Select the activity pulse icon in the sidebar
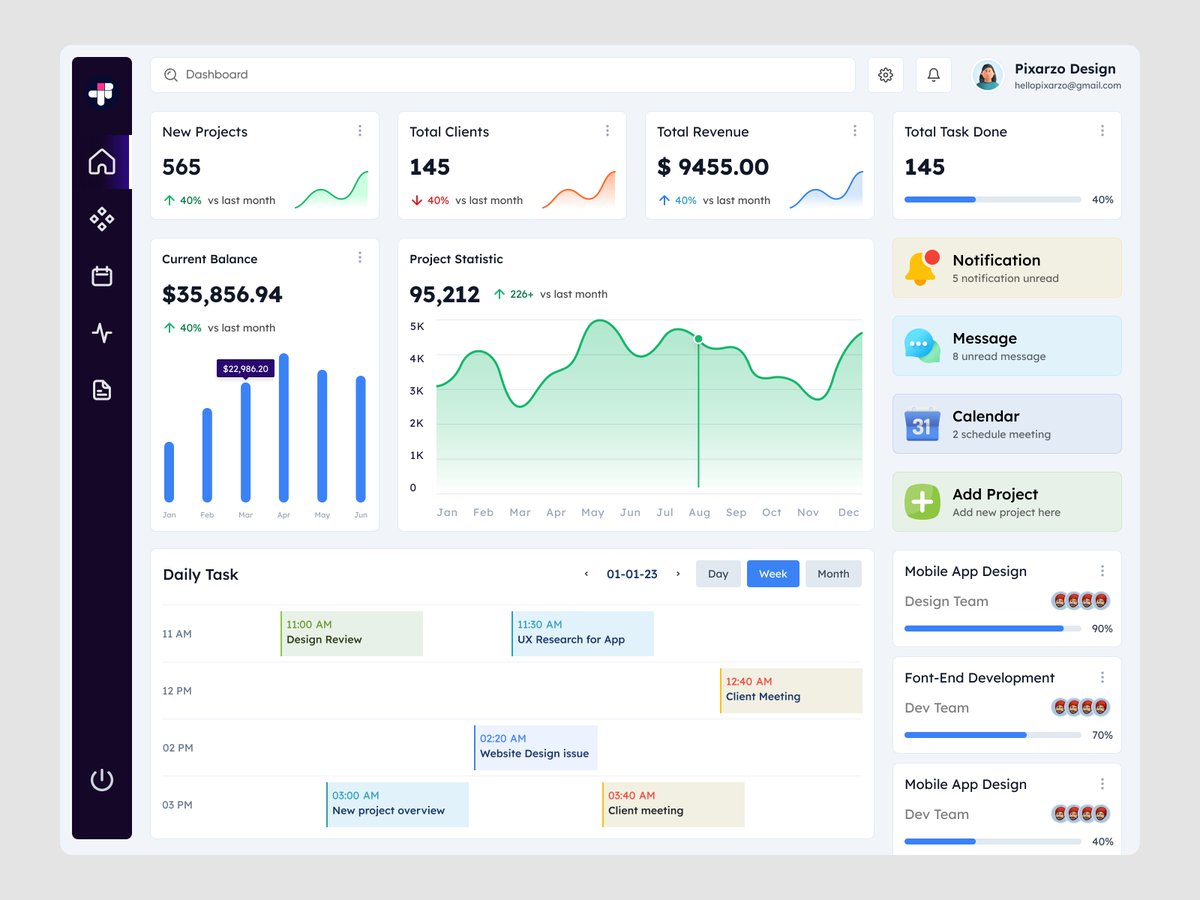Viewport: 1200px width, 900px height. pyautogui.click(x=101, y=333)
